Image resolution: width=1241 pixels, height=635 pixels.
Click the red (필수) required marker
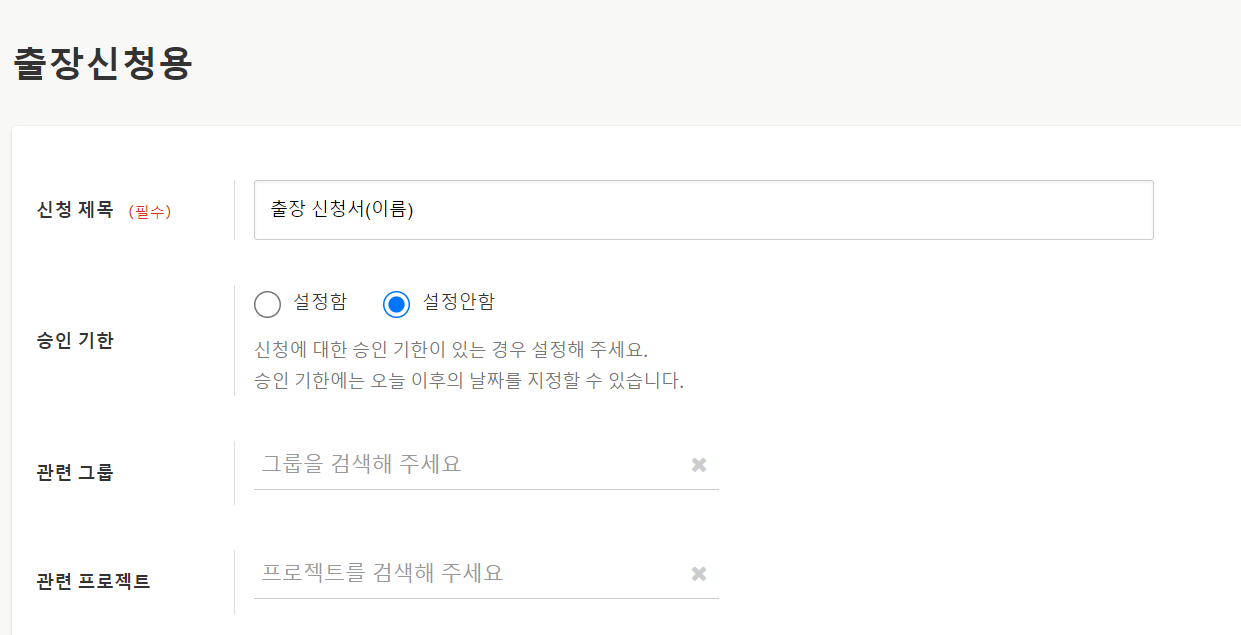149,212
